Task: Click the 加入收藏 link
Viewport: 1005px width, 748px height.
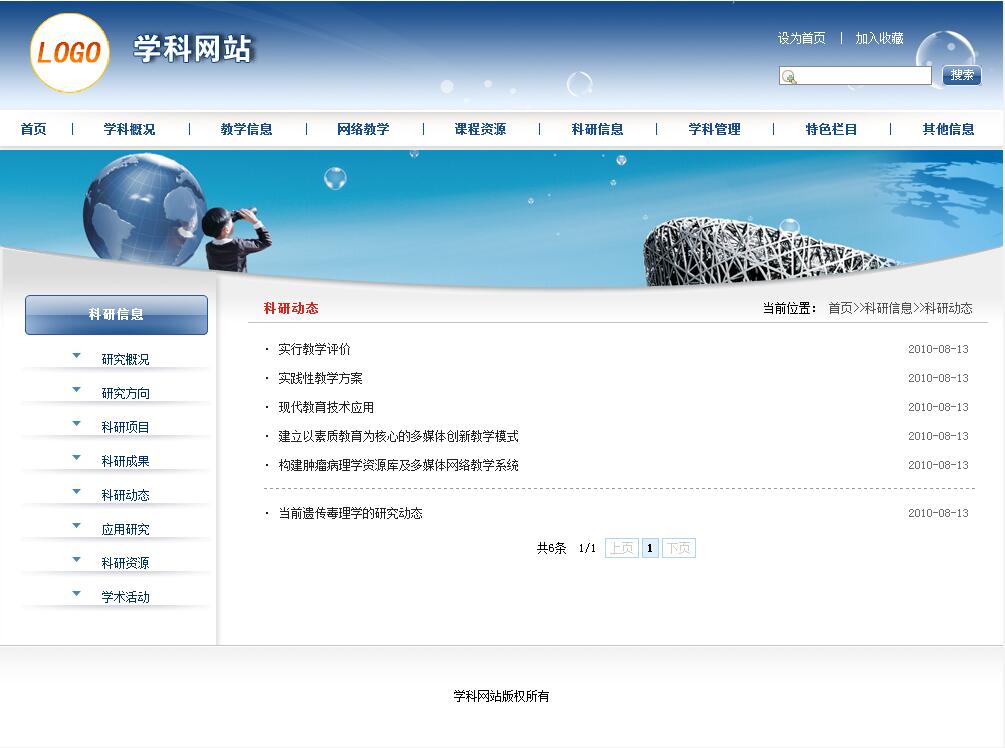Action: coord(879,38)
